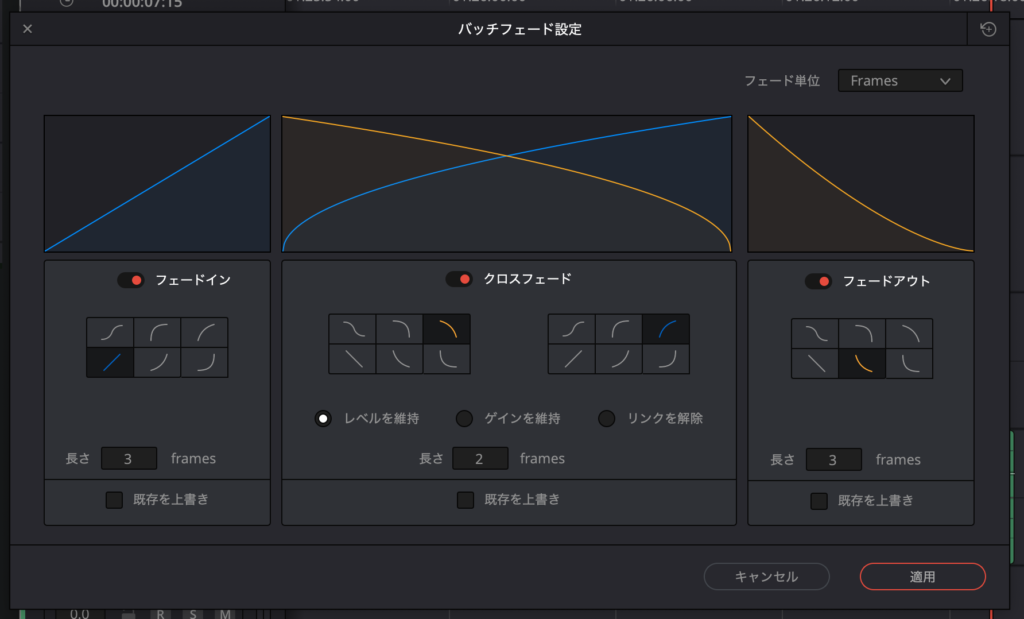Choose the orange selected fade-out curve shape
This screenshot has width=1024, height=619.
tap(862, 364)
